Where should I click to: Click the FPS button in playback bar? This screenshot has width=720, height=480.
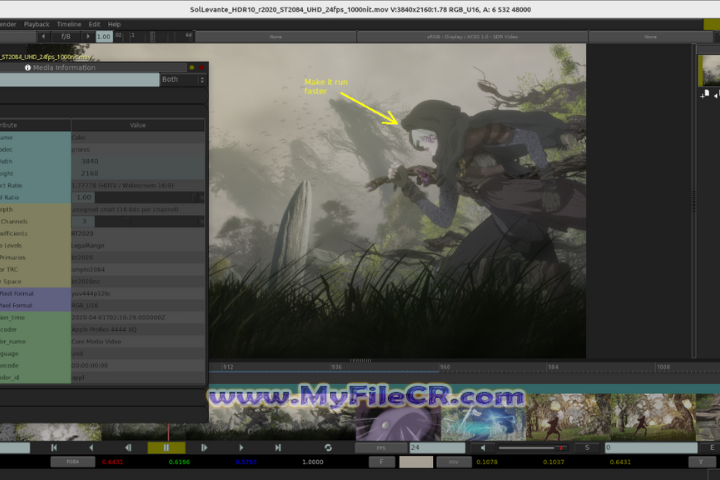[382, 448]
